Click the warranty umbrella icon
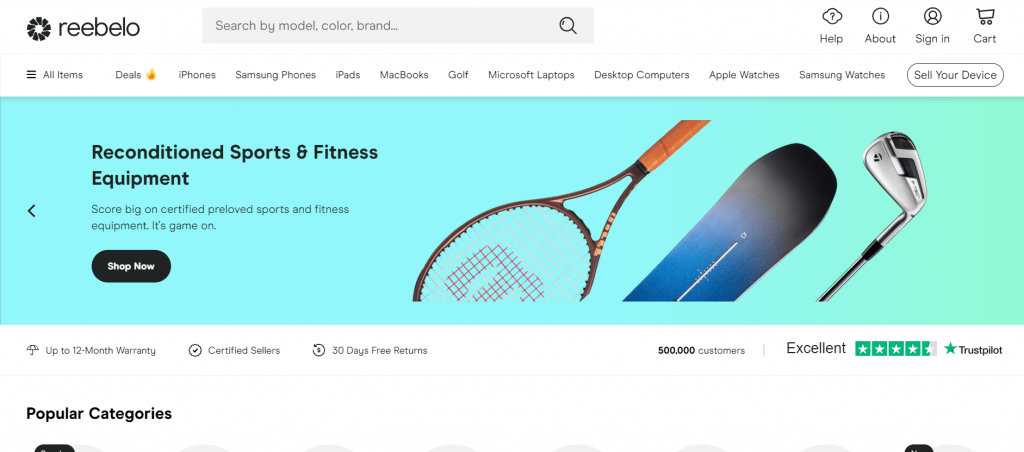The image size is (1024, 452). point(33,350)
